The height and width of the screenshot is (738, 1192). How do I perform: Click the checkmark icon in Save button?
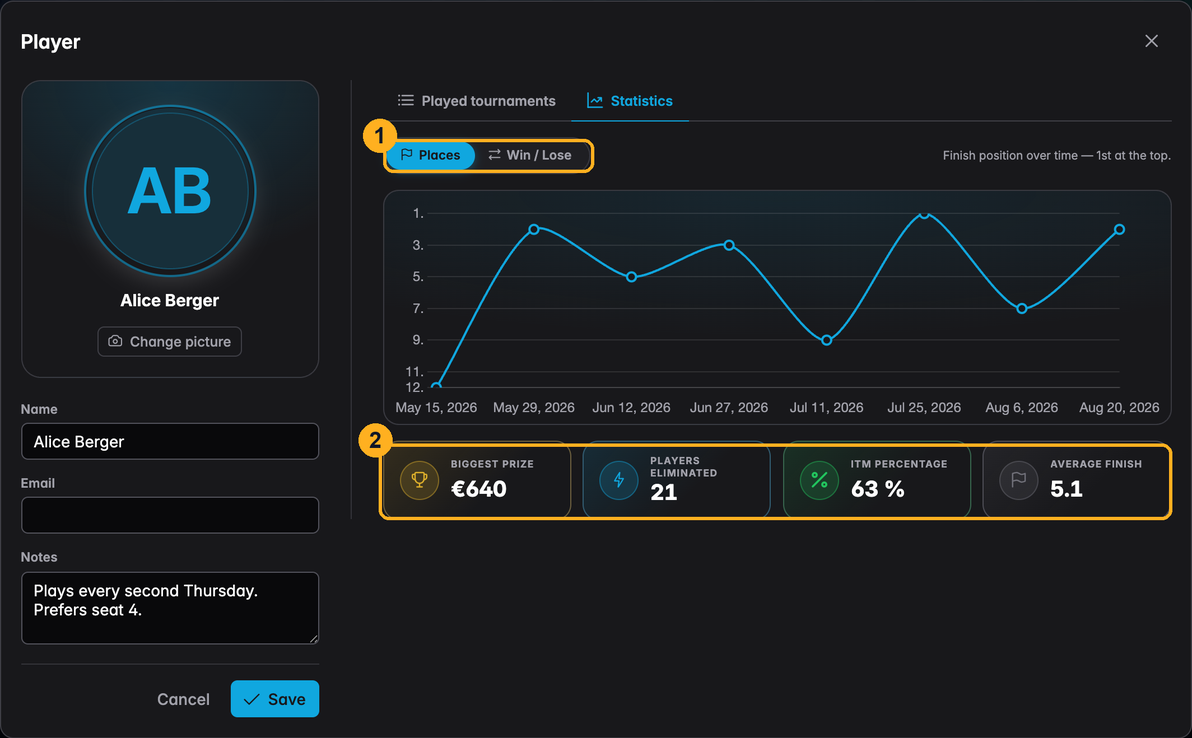pos(252,699)
